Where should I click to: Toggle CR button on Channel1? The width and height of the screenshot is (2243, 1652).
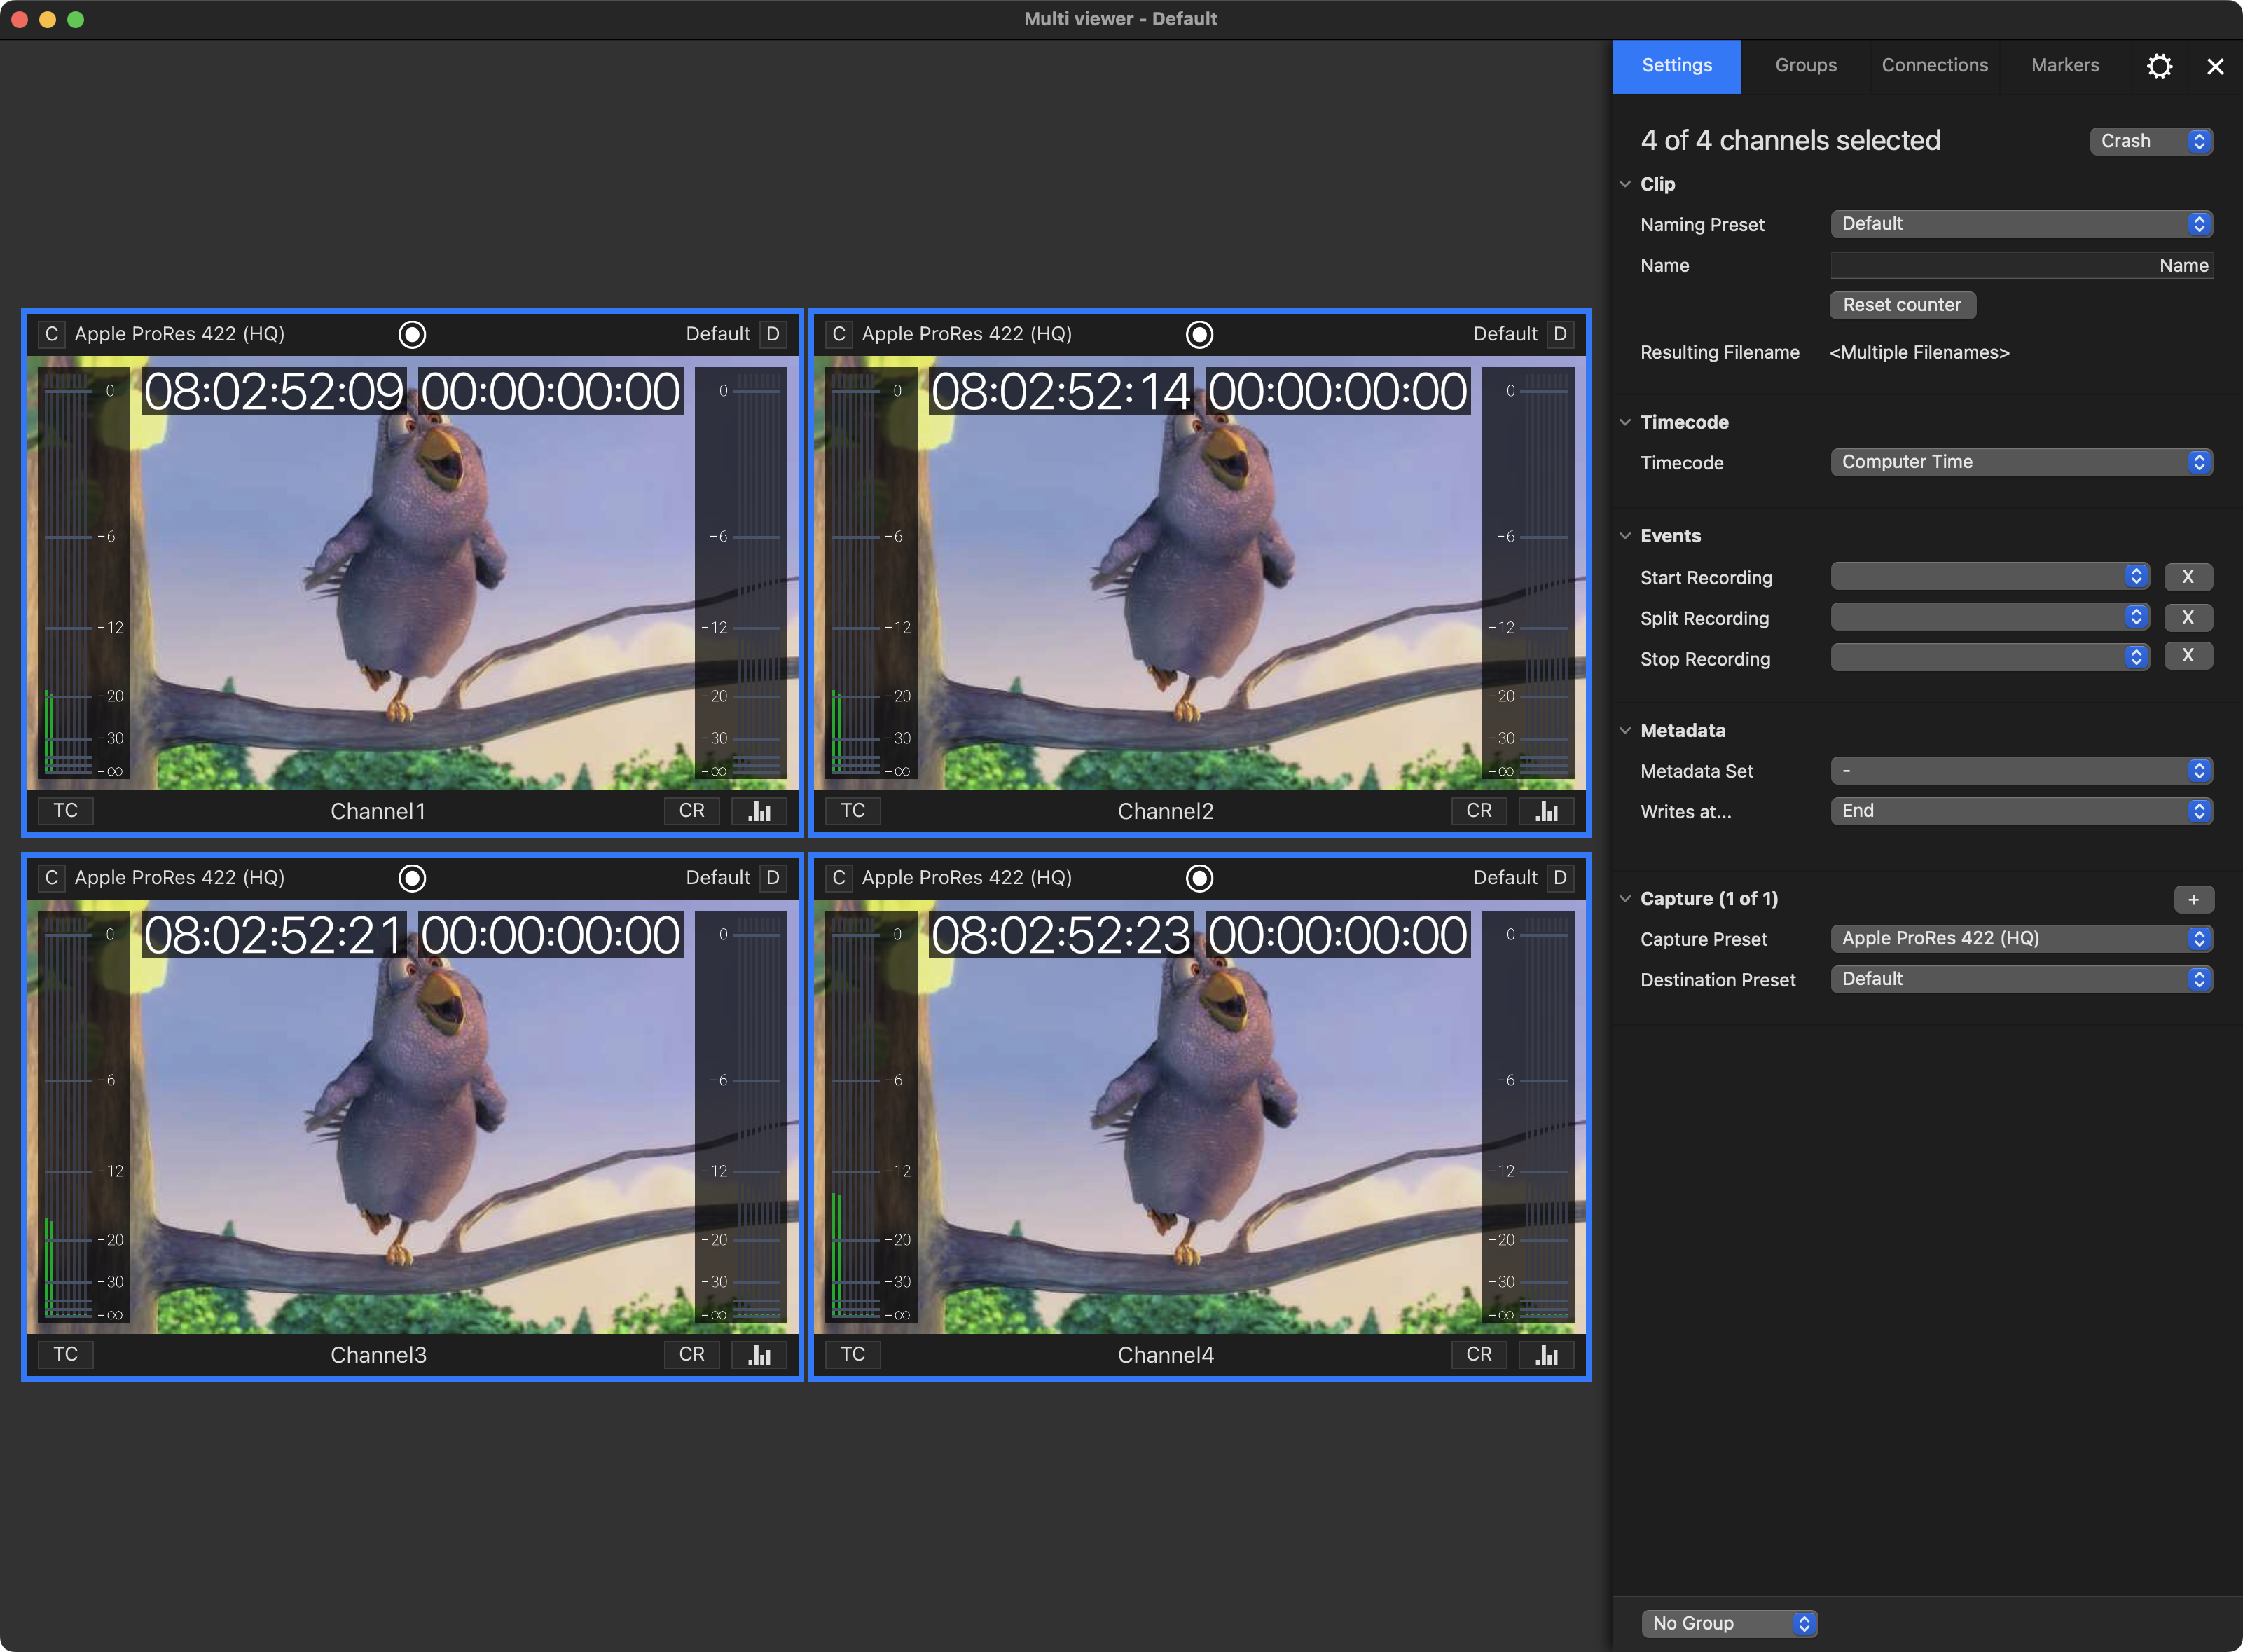tap(692, 811)
